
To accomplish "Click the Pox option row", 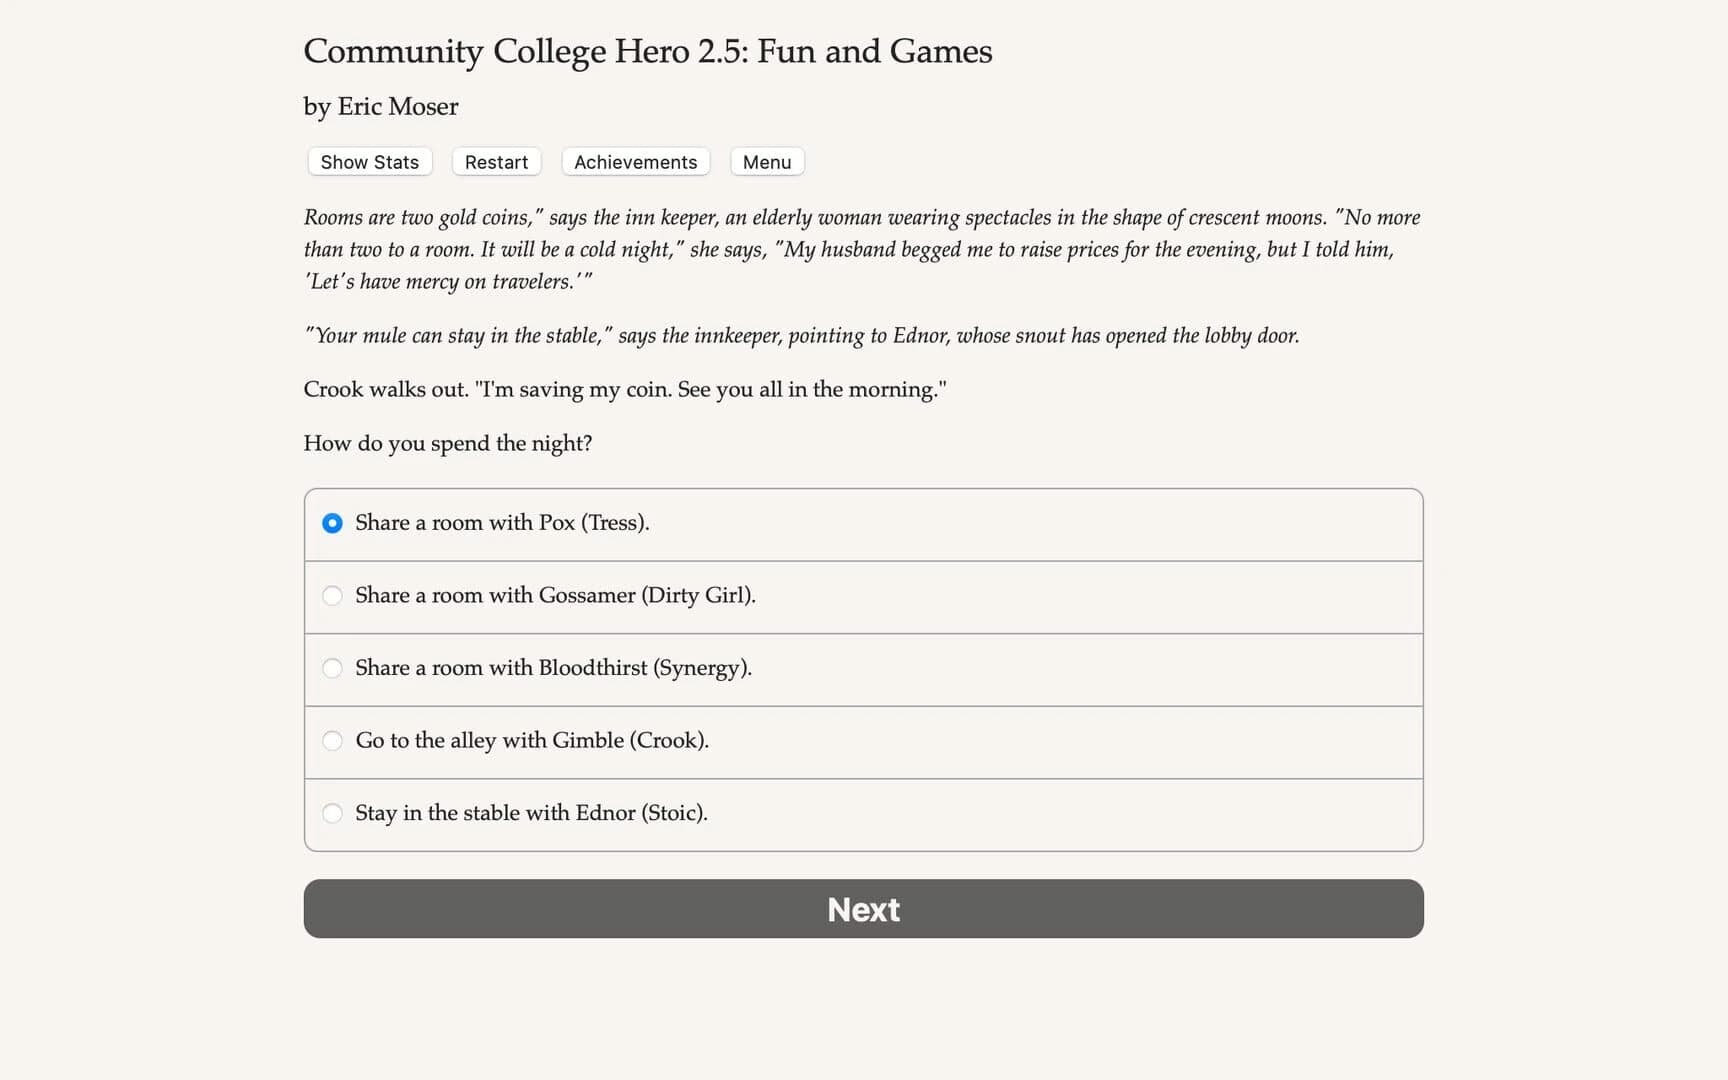I will (862, 523).
